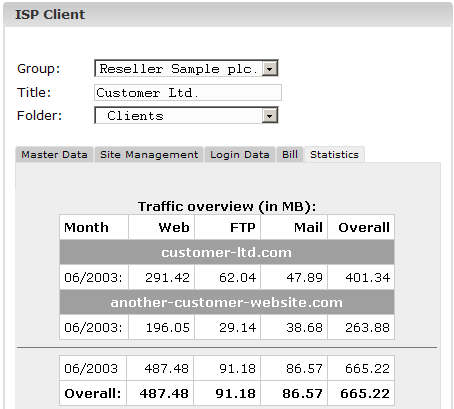
Task: Select the Statistics tab
Action: point(334,155)
